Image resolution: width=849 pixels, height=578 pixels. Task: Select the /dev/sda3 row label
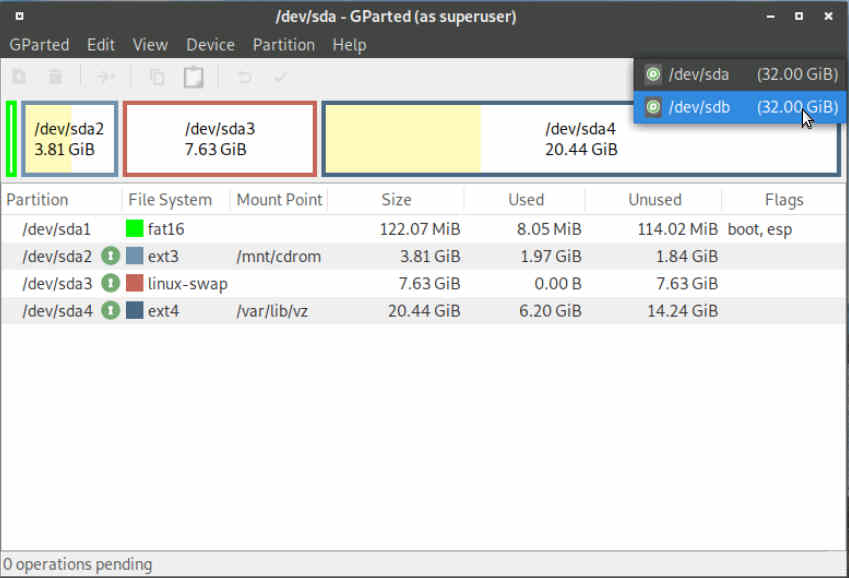tap(57, 283)
